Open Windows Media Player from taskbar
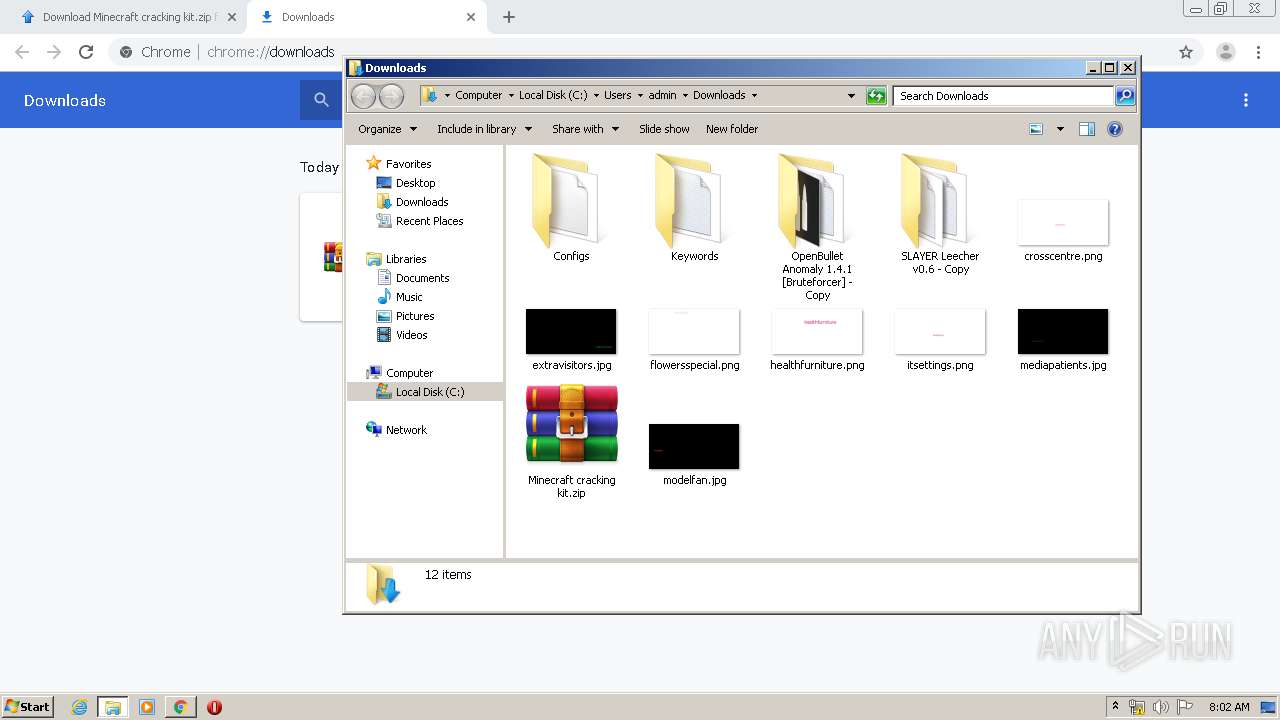This screenshot has width=1280, height=720. tap(147, 707)
